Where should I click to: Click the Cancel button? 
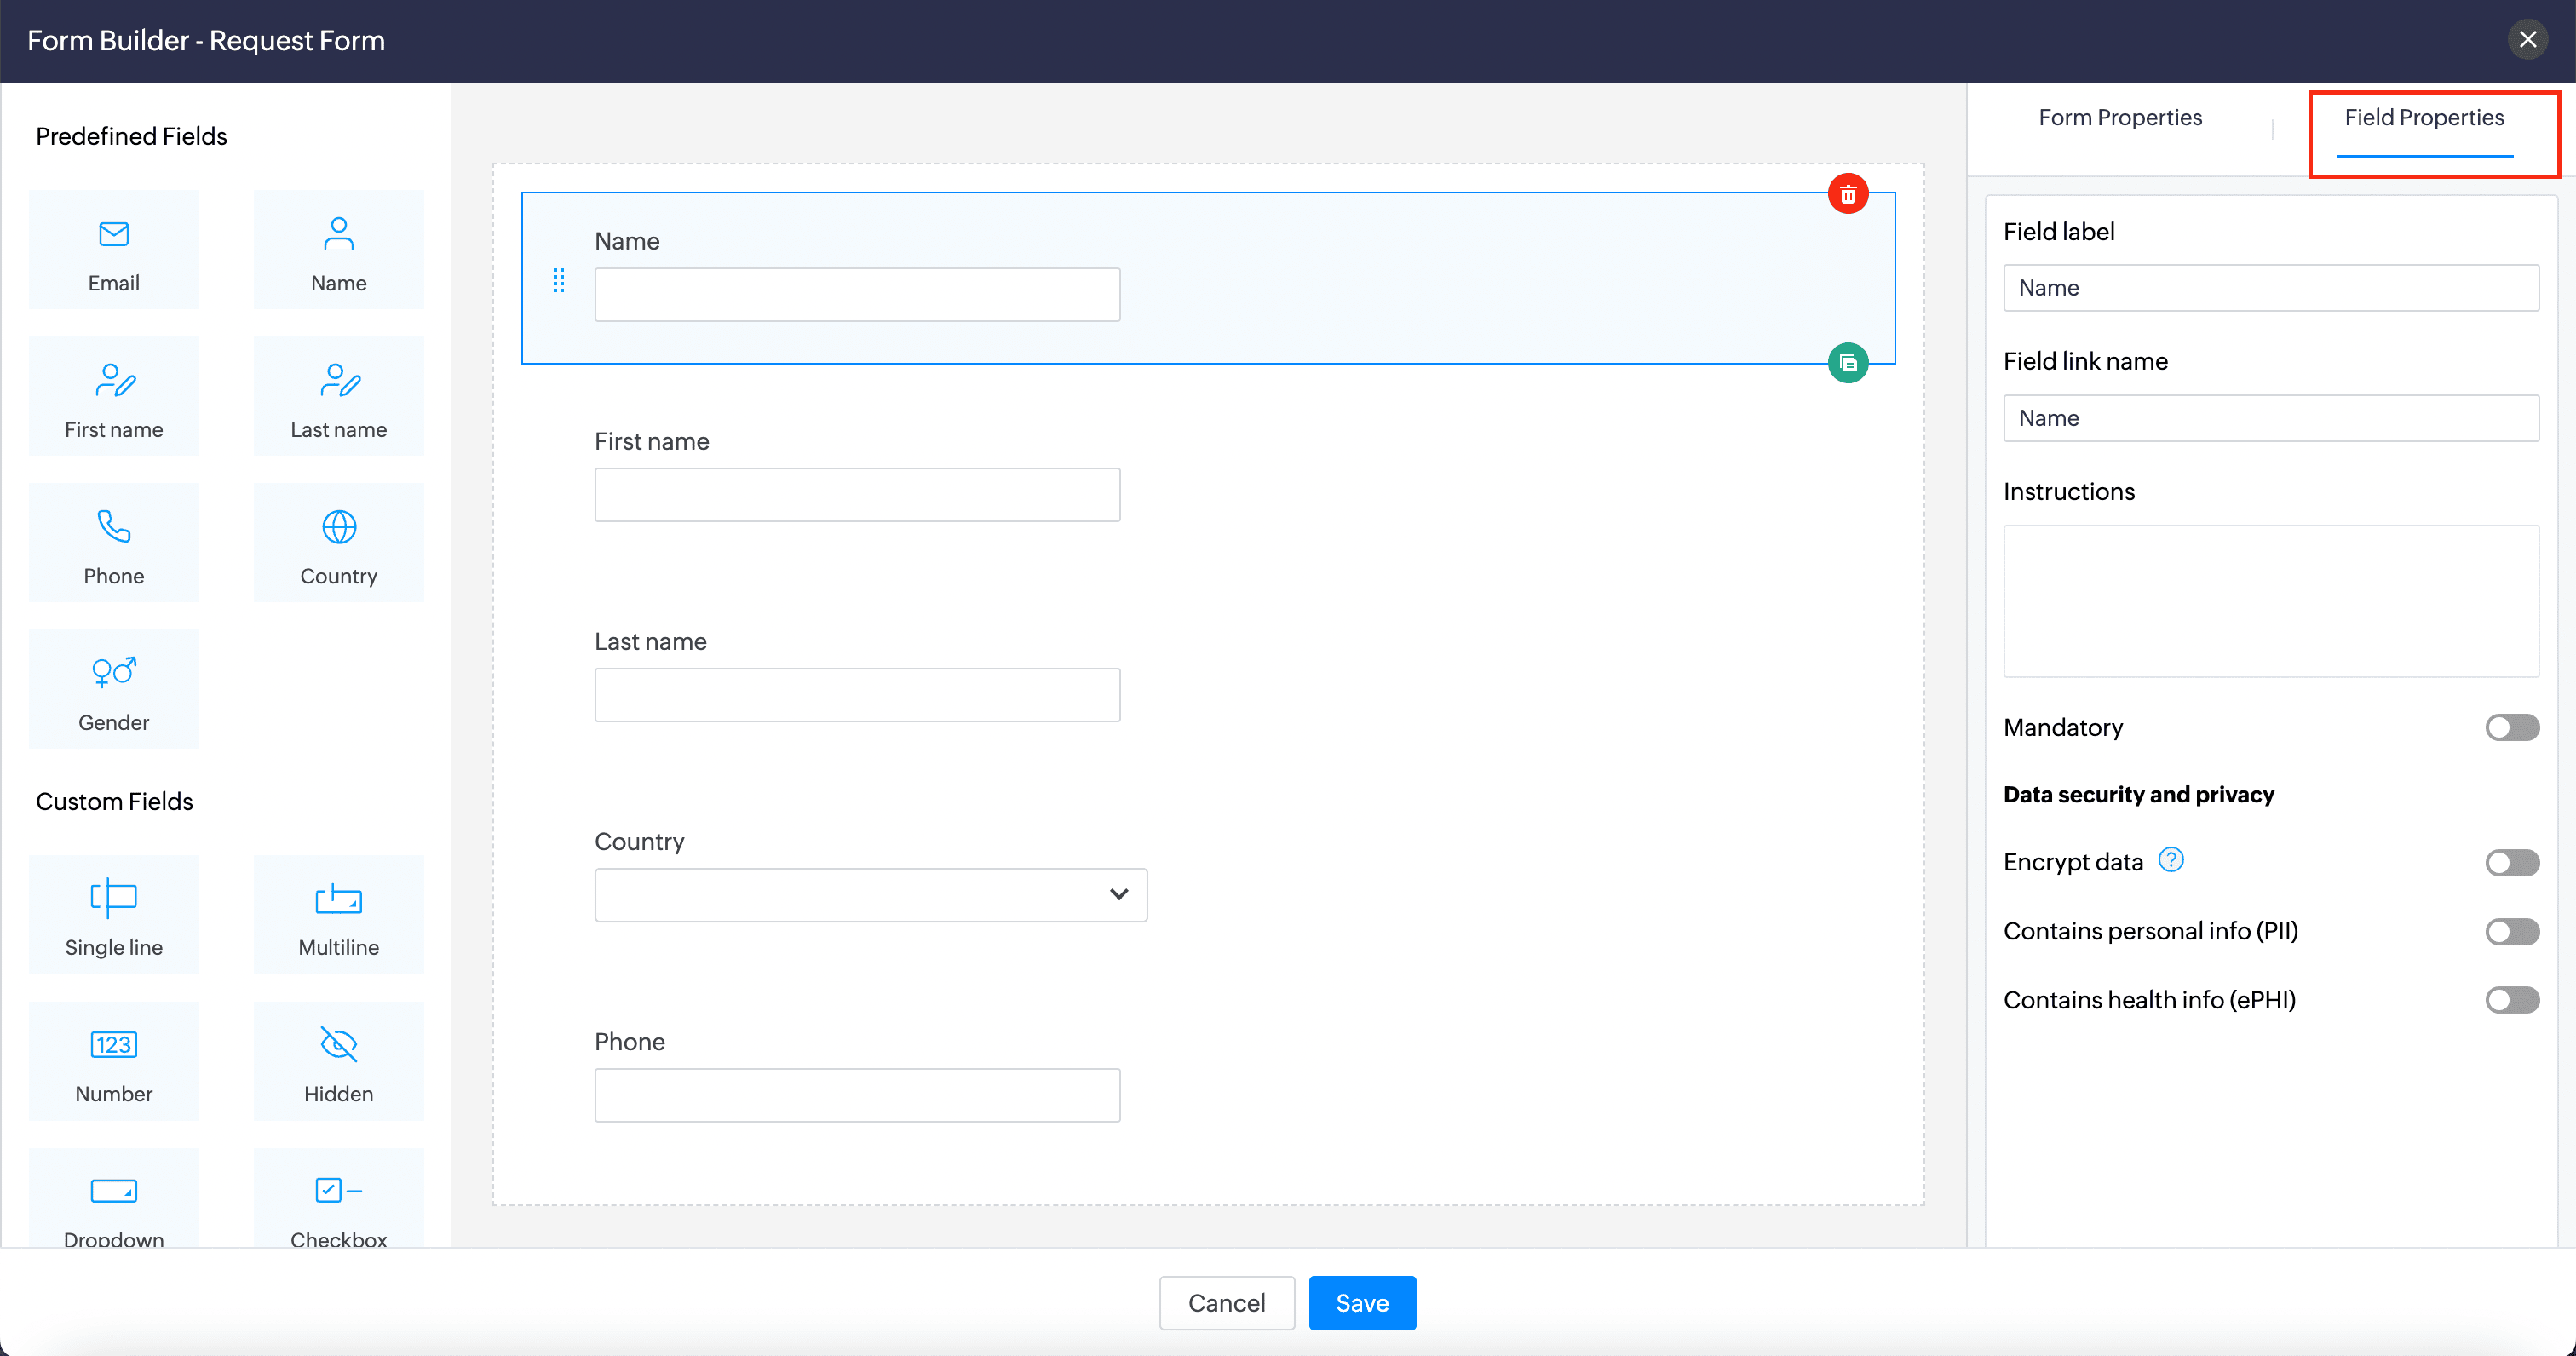1226,1303
